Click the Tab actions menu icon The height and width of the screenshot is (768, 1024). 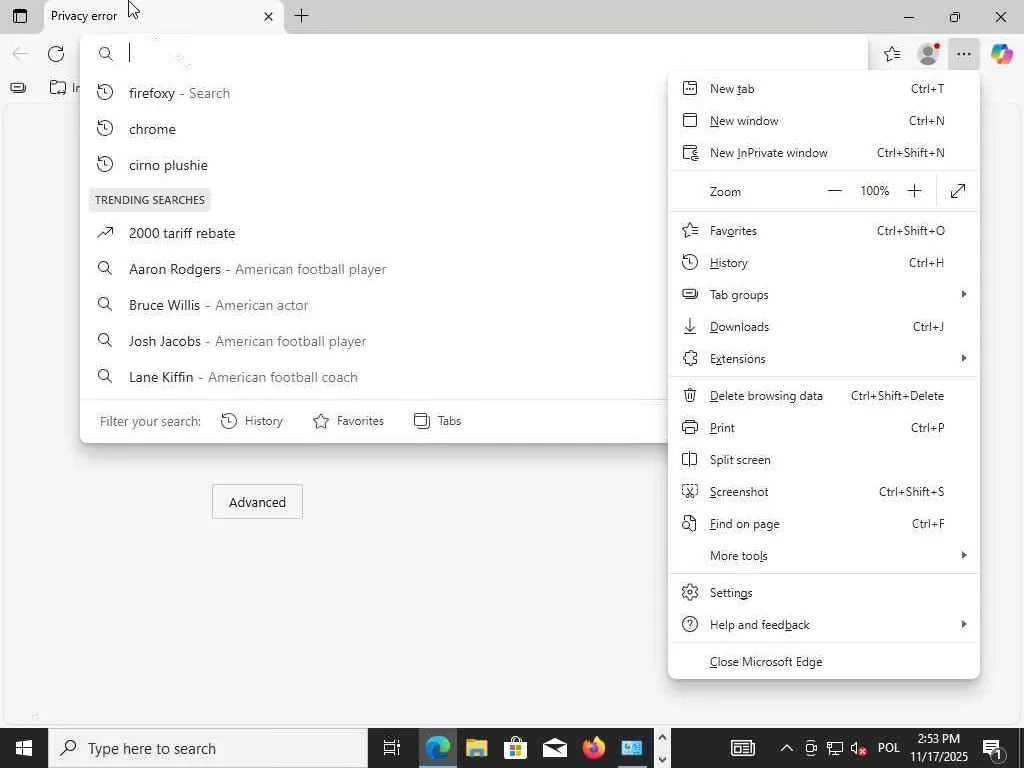tap(20, 16)
